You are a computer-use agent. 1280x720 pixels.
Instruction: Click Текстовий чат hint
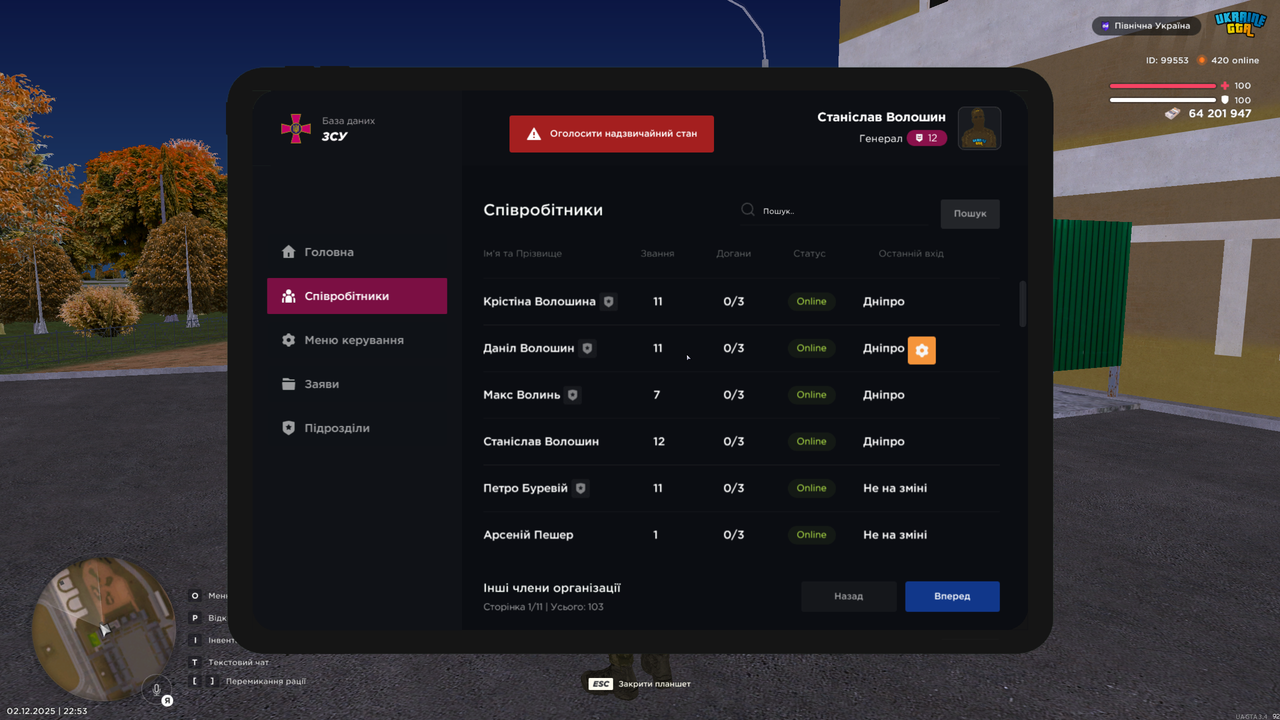238,662
